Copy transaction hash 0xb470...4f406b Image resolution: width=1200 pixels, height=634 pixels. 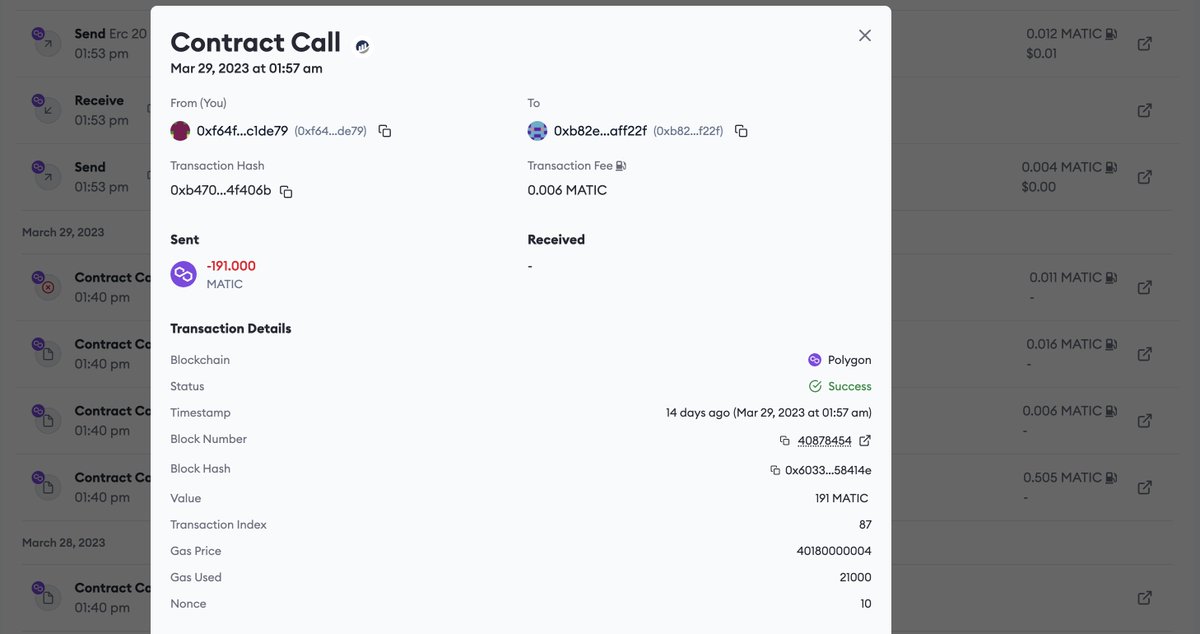pyautogui.click(x=286, y=191)
